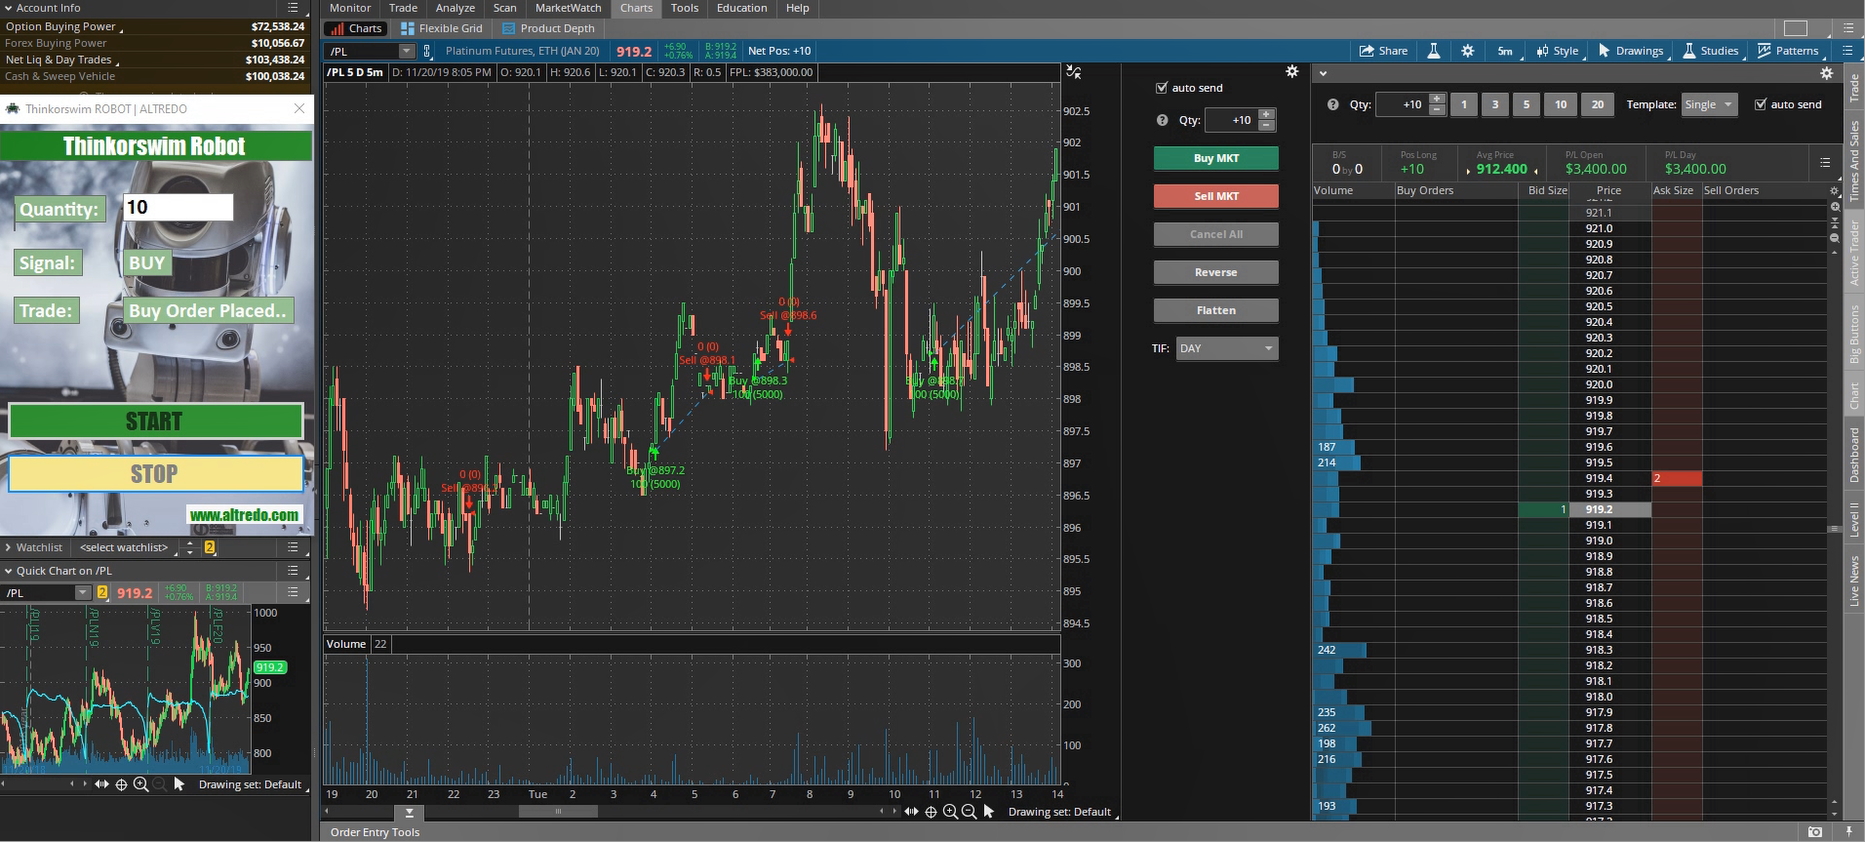This screenshot has width=1865, height=842.
Task: Click the chart collapse/expand icon at top-right of price chart
Action: tap(1073, 72)
